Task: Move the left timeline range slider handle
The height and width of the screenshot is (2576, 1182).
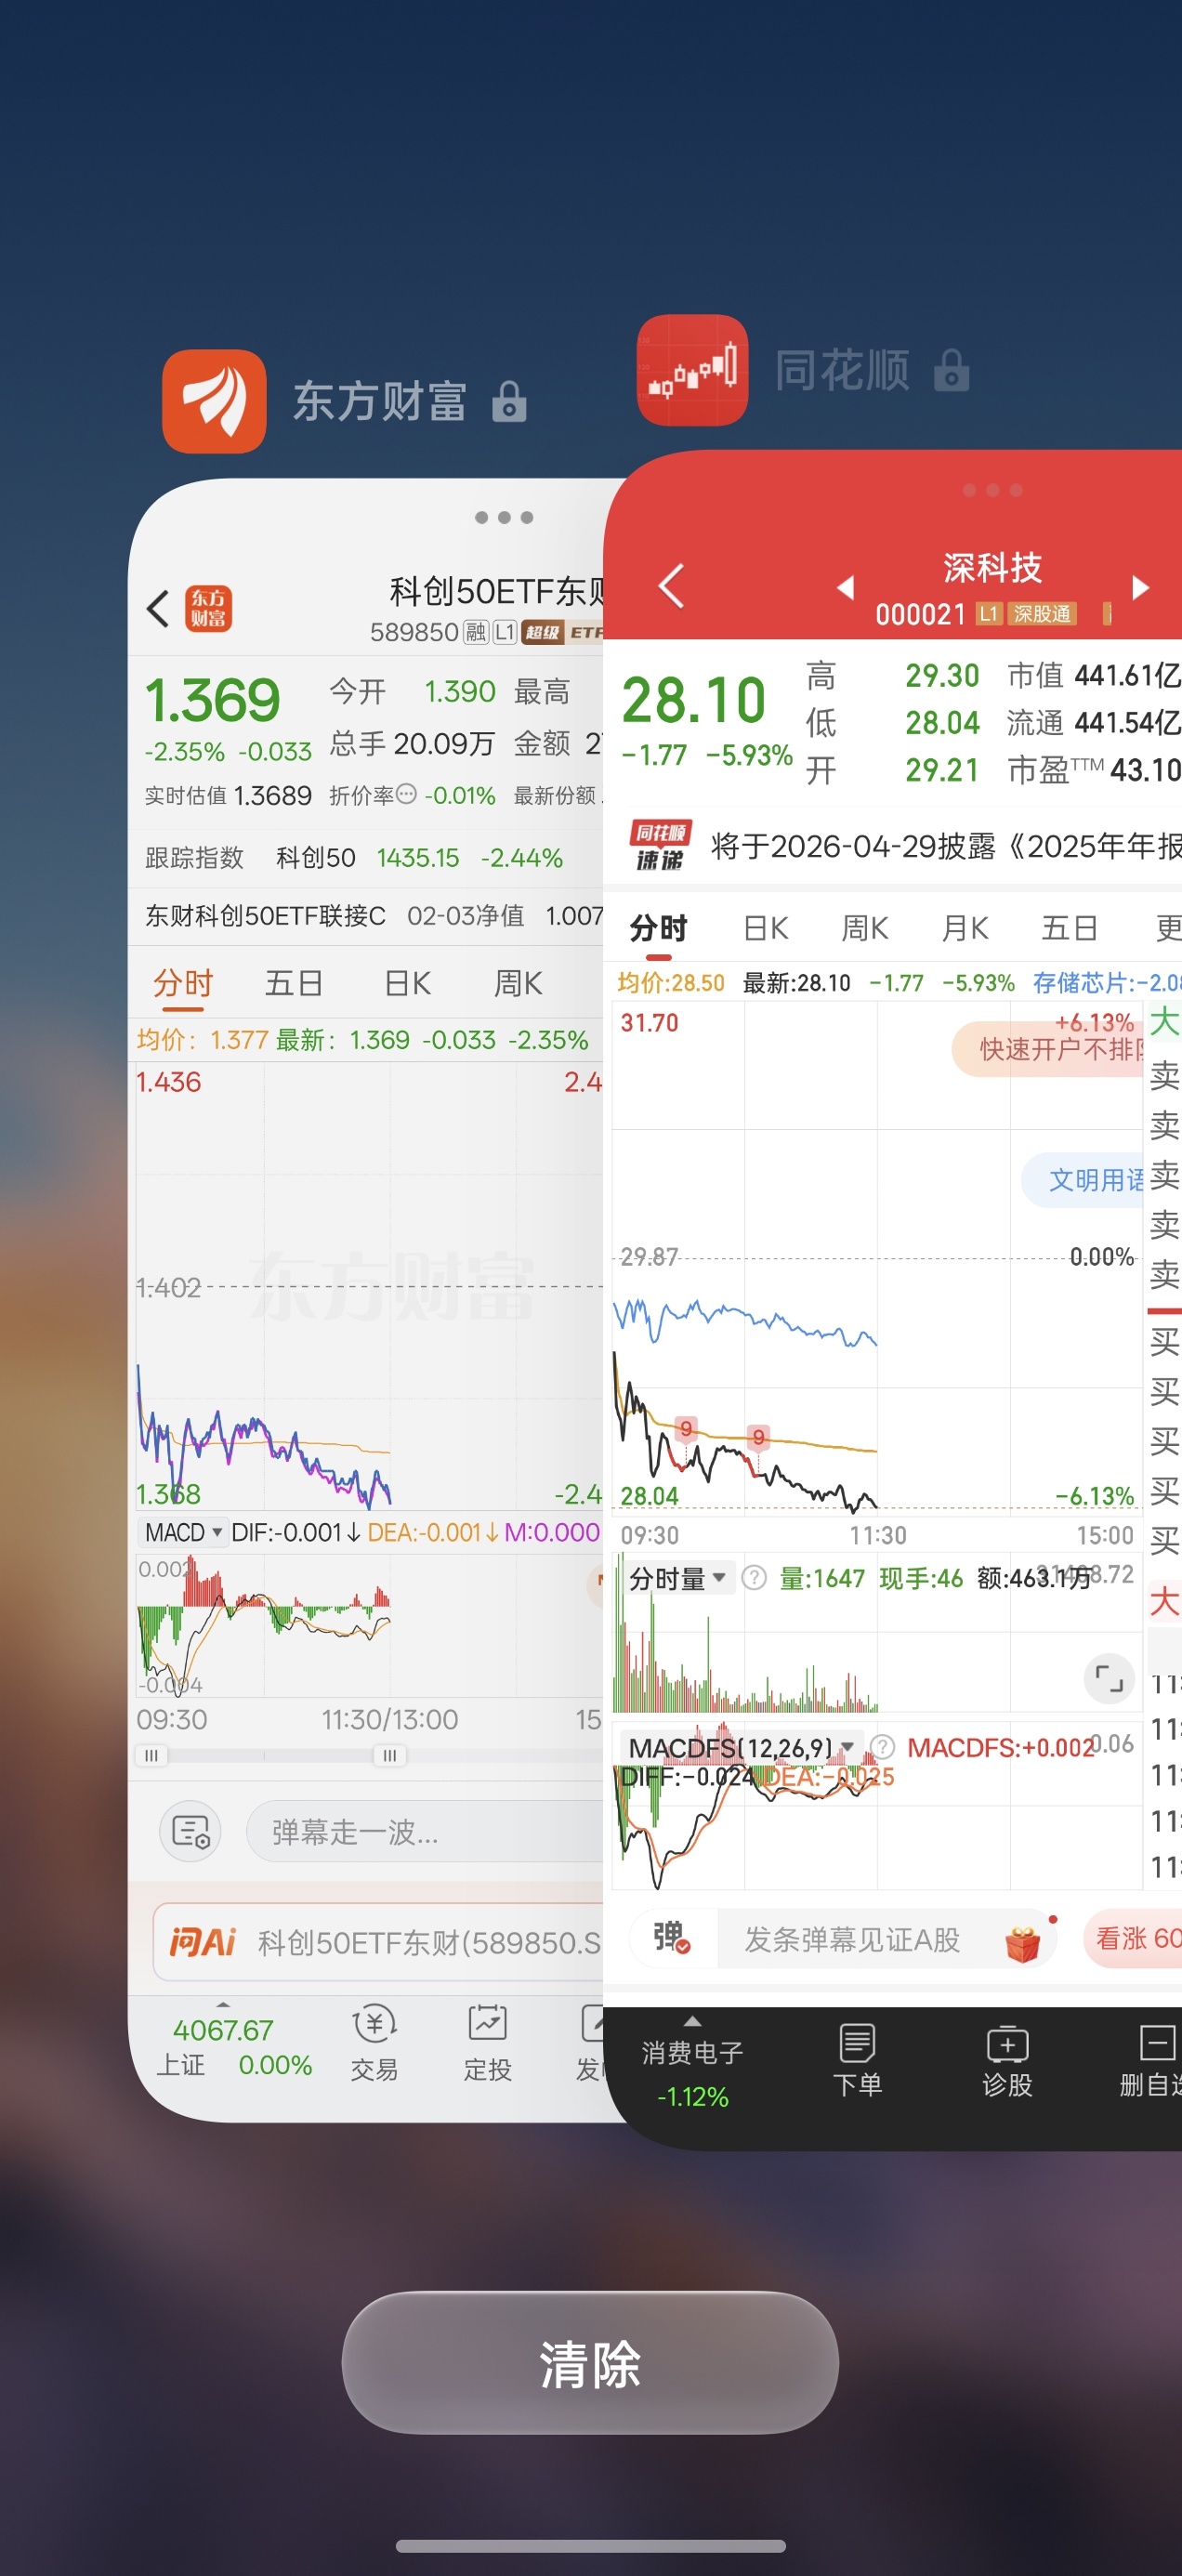Action: coord(152,1755)
